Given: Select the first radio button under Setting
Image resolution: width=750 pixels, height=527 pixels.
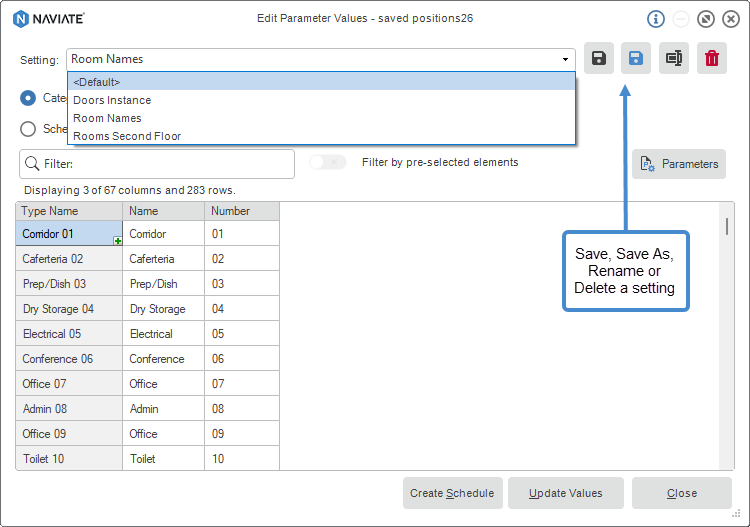Looking at the screenshot, I should click(x=28, y=98).
